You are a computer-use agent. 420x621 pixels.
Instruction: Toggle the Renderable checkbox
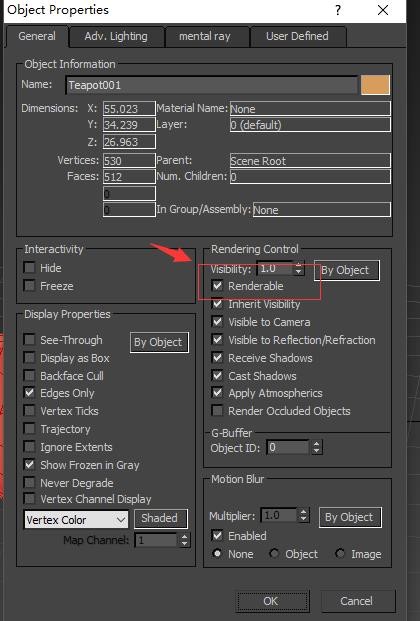pyautogui.click(x=217, y=286)
